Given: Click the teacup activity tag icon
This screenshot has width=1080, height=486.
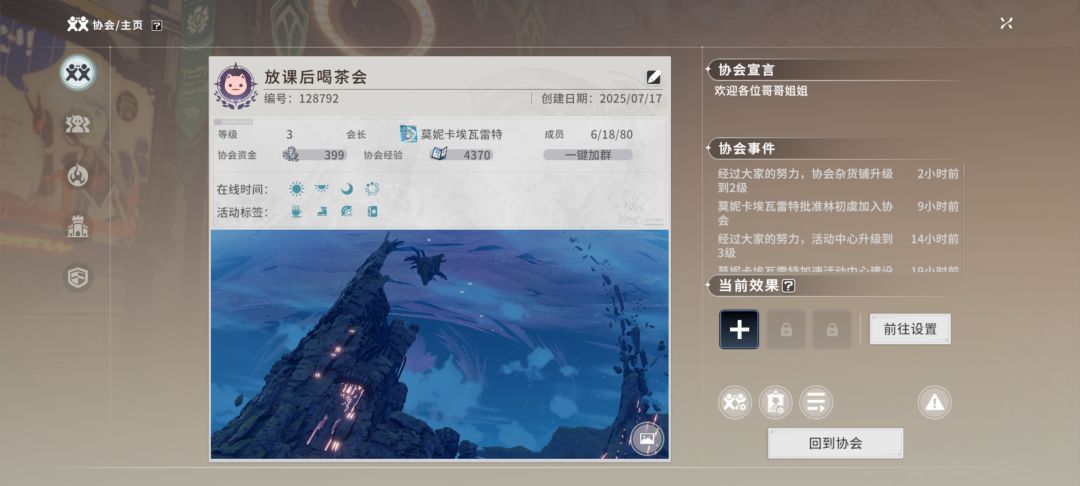Looking at the screenshot, I should (x=296, y=212).
